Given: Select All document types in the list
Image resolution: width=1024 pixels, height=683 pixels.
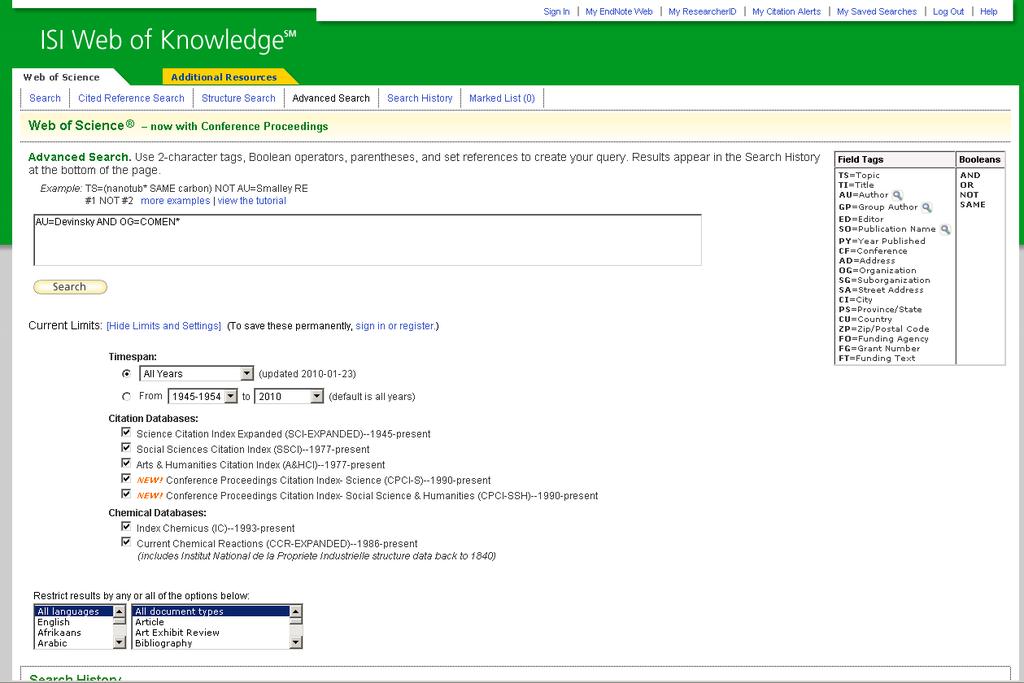Looking at the screenshot, I should (211, 611).
